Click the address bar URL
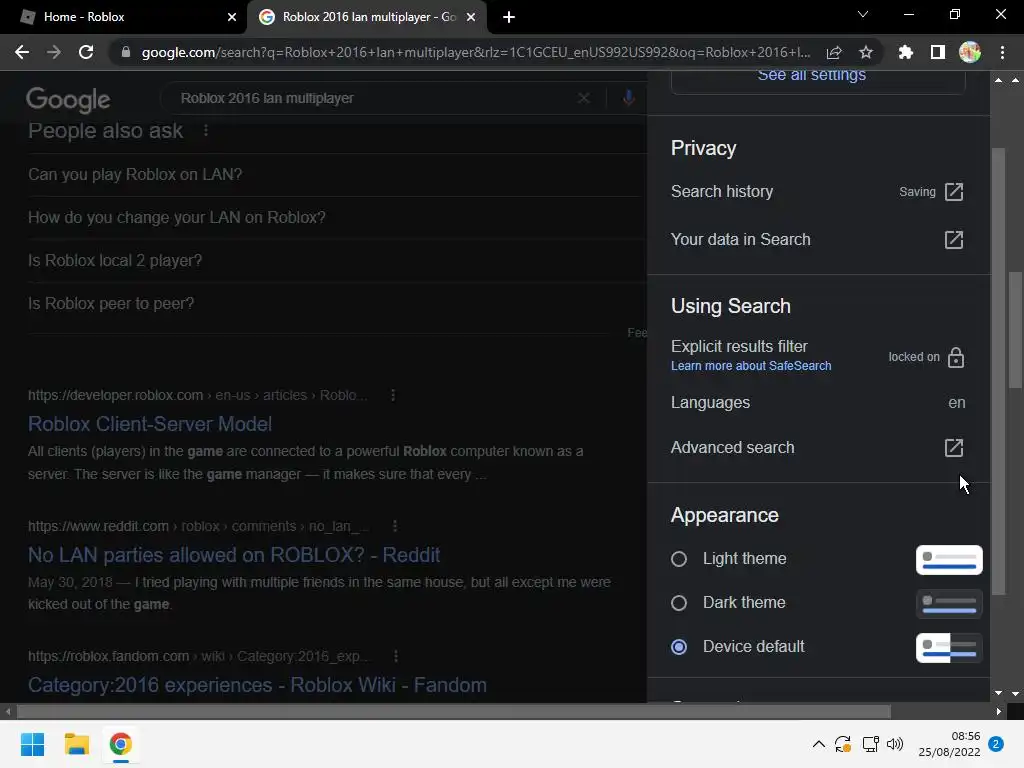Viewport: 1024px width, 768px height. click(475, 52)
